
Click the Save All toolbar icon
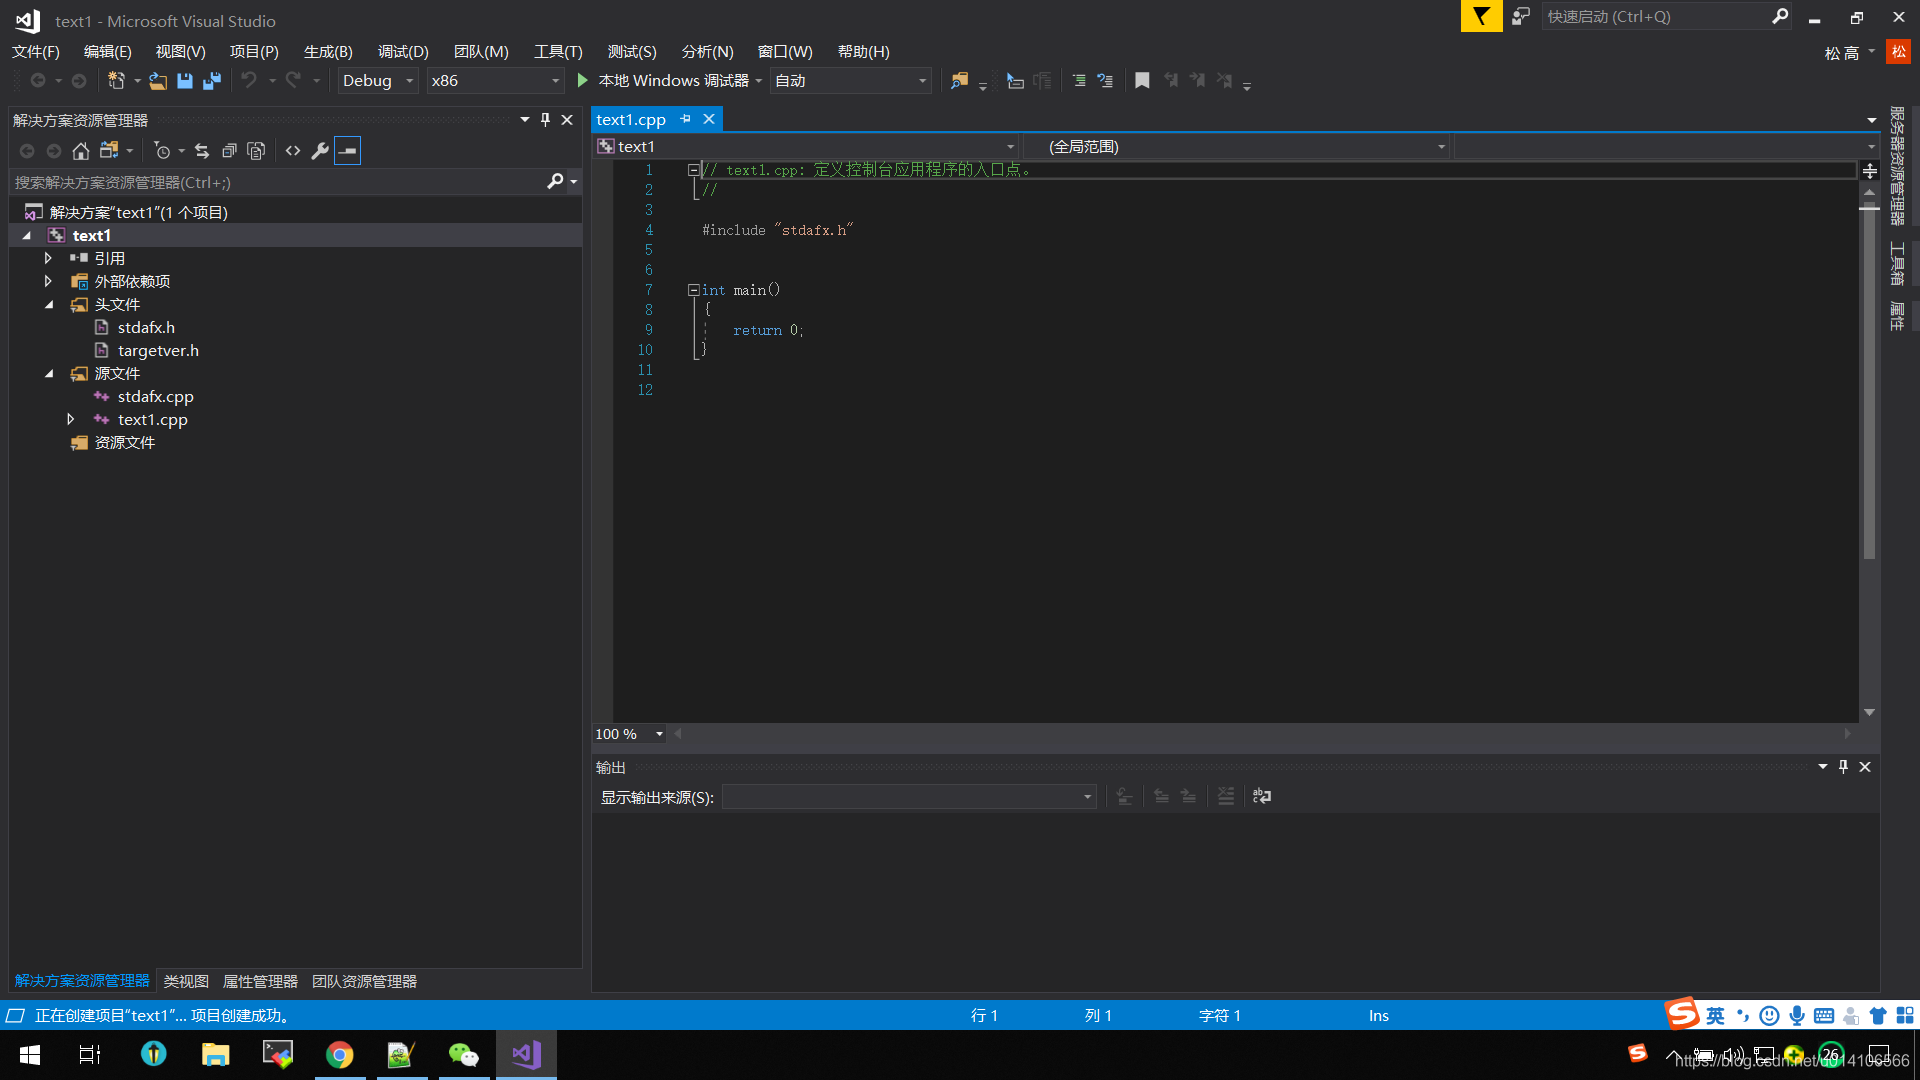tap(212, 81)
